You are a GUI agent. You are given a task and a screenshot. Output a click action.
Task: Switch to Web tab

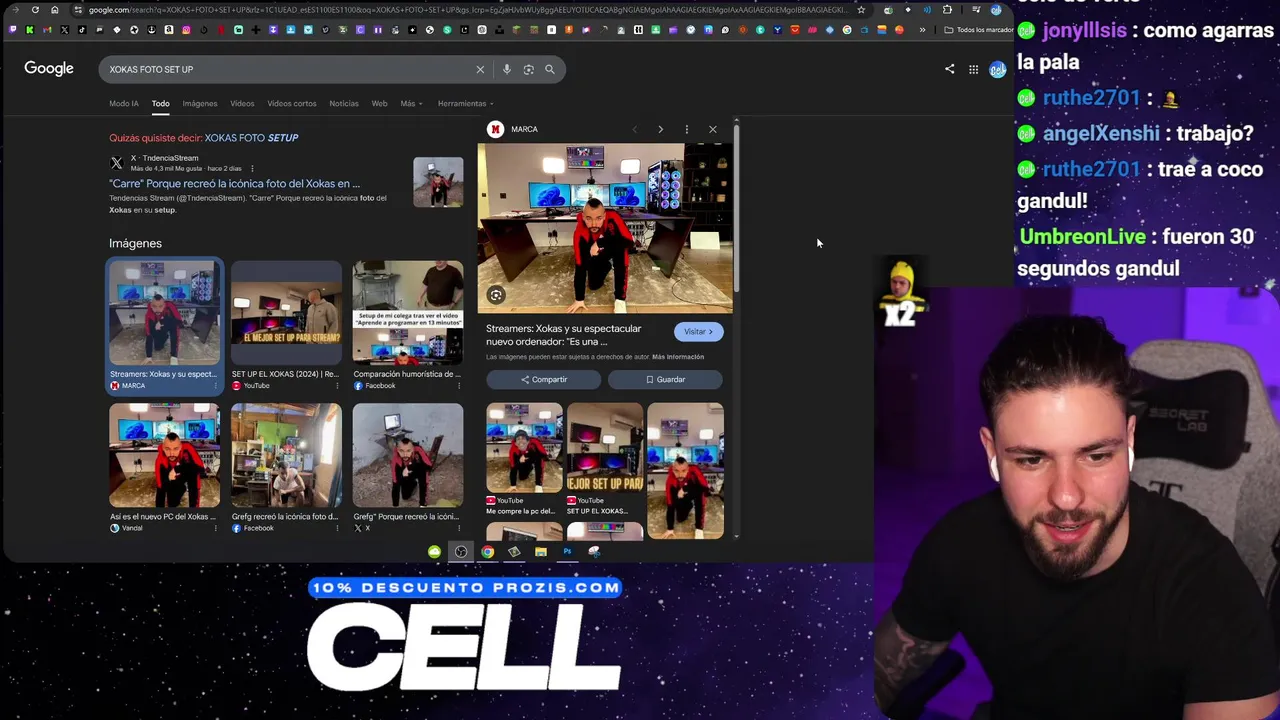point(379,103)
